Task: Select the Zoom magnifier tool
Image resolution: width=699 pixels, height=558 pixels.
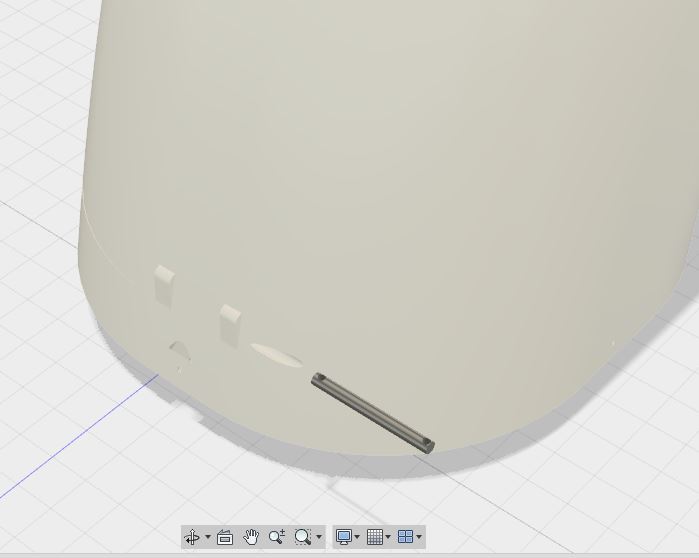Action: [x=277, y=537]
